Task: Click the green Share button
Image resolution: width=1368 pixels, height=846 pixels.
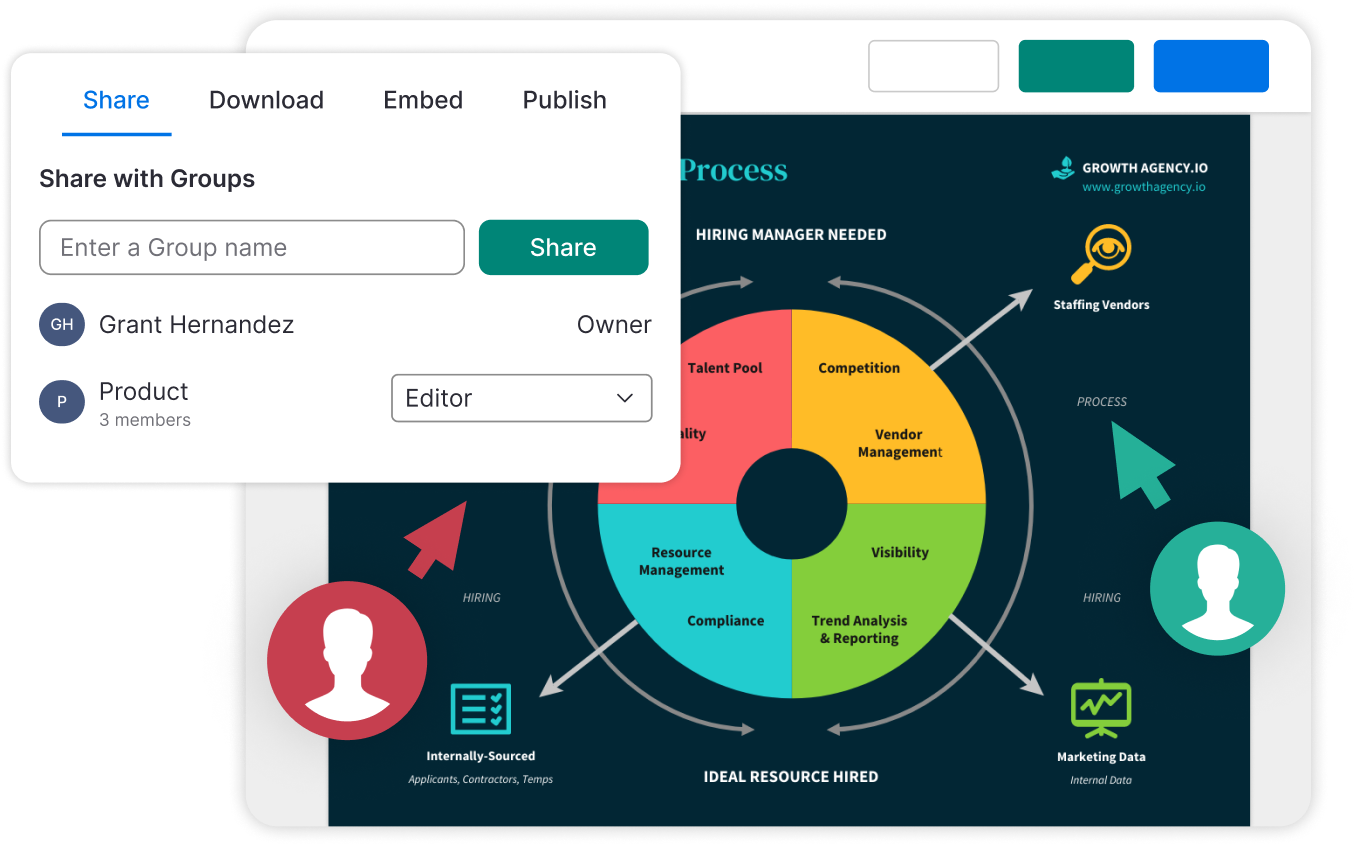Action: coord(563,247)
